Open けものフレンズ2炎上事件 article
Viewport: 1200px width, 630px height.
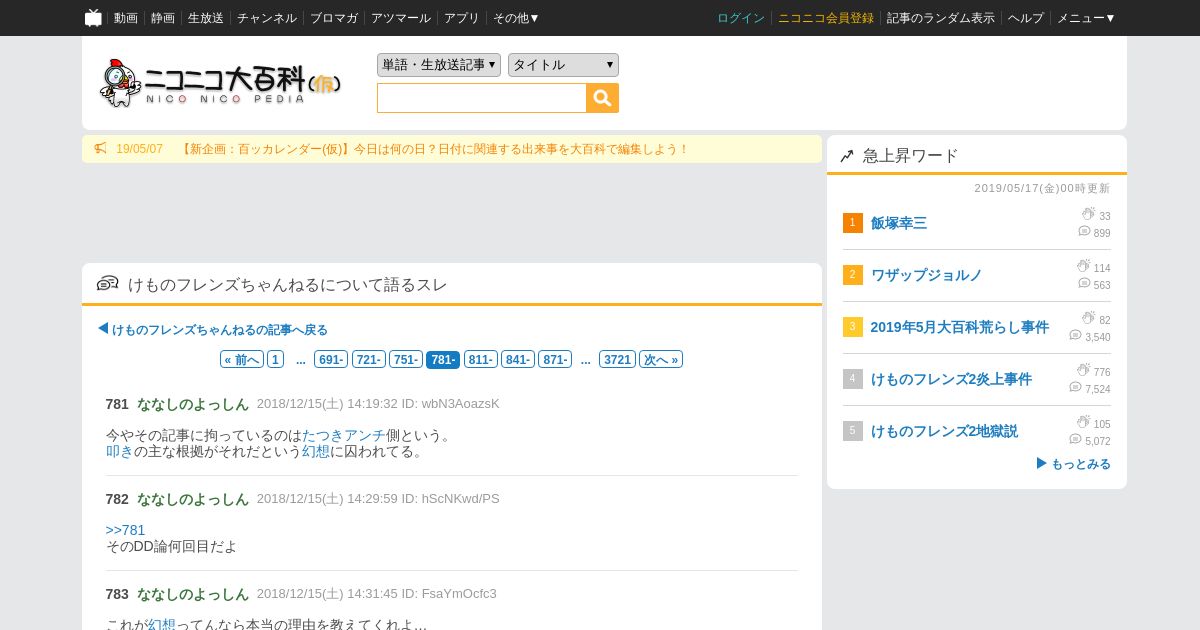(x=952, y=379)
